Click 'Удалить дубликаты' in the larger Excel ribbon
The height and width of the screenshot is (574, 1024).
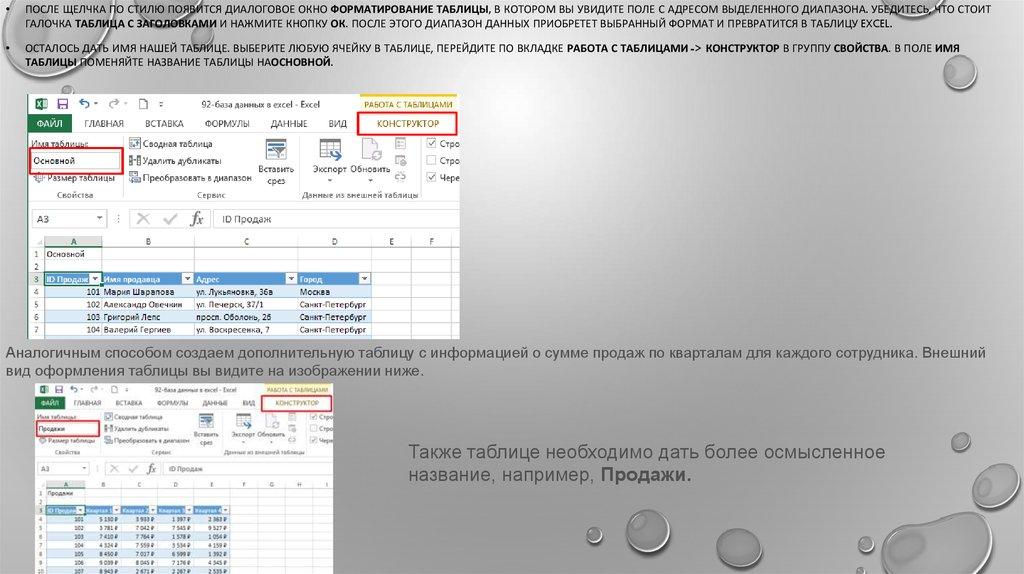[180, 160]
